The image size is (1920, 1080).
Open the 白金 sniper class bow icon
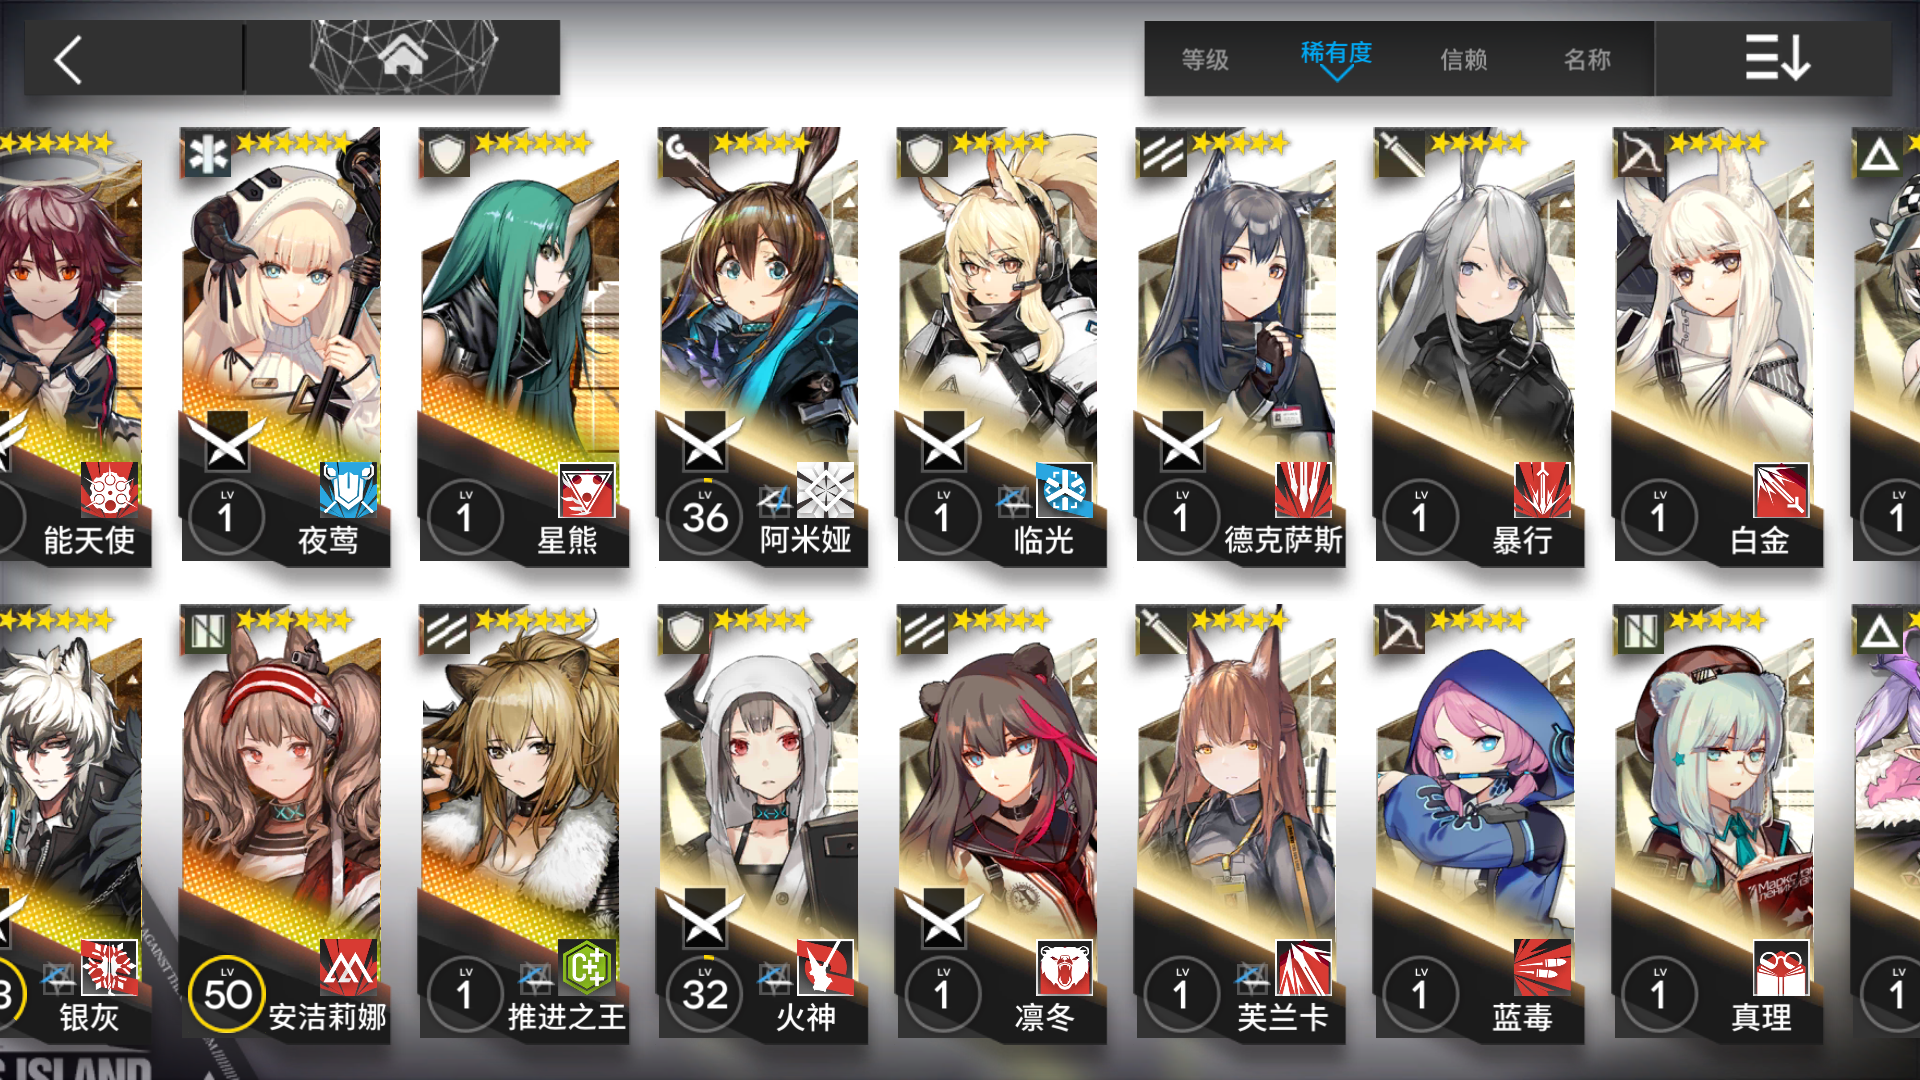coord(1640,154)
